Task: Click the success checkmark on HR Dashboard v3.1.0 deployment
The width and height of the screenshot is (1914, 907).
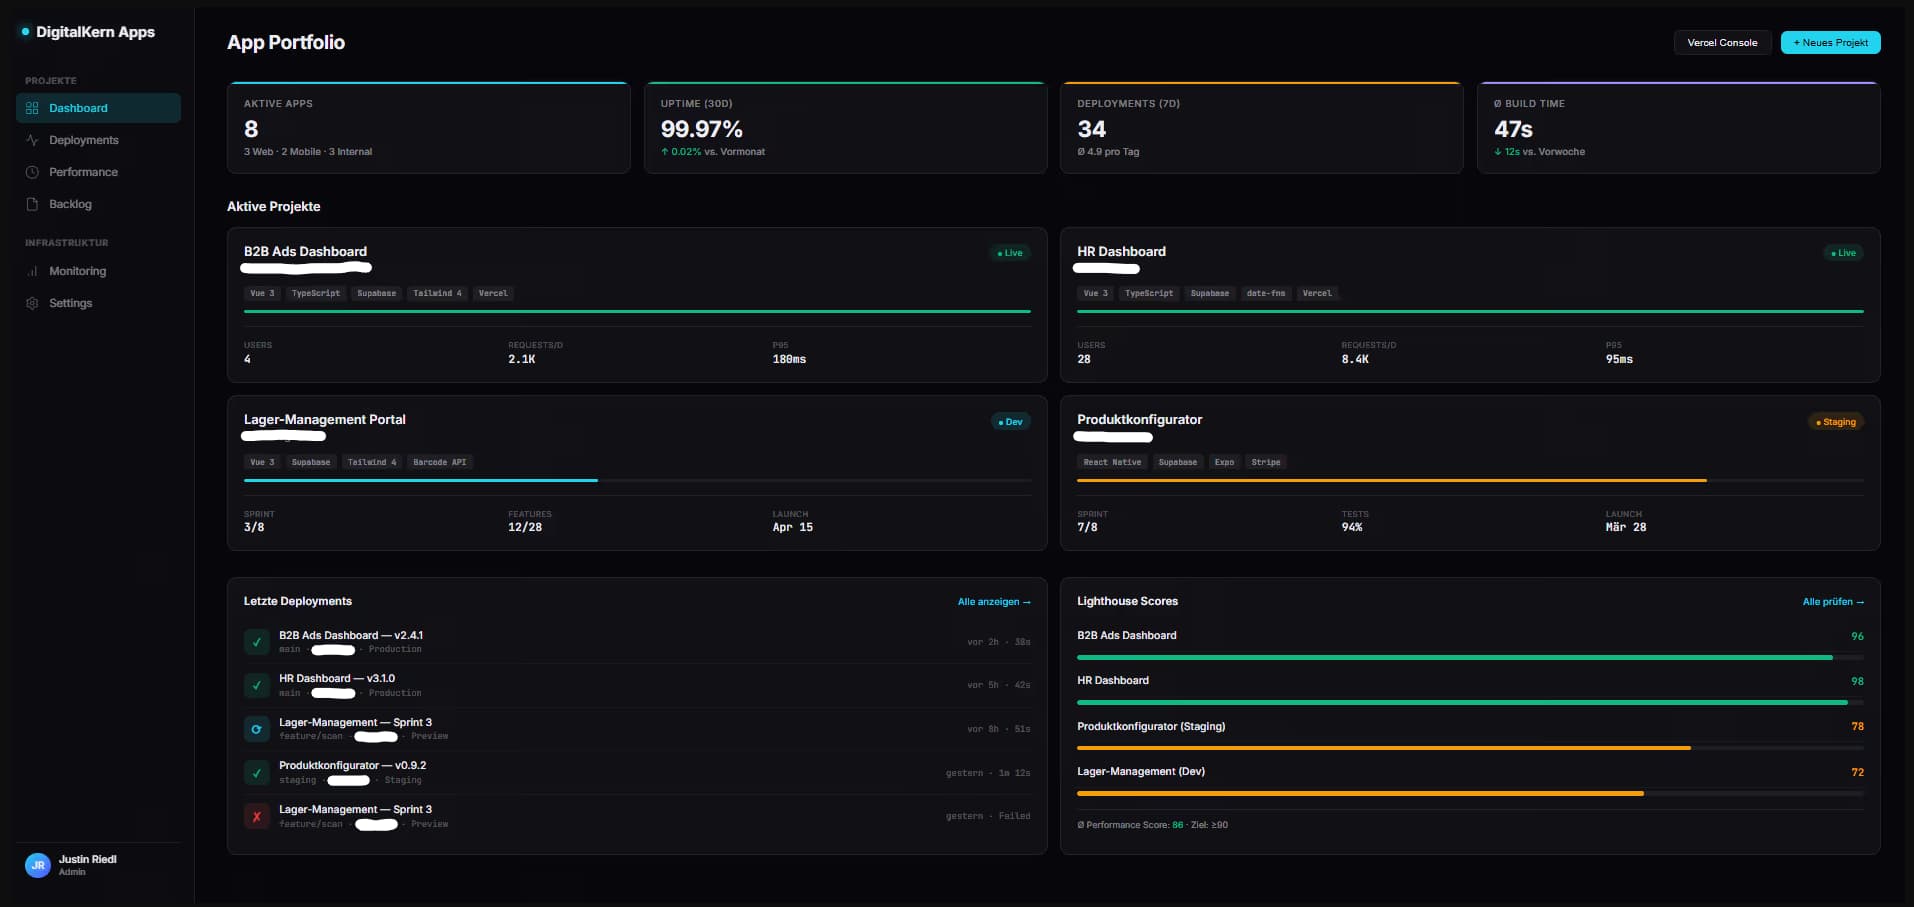Action: tap(256, 686)
